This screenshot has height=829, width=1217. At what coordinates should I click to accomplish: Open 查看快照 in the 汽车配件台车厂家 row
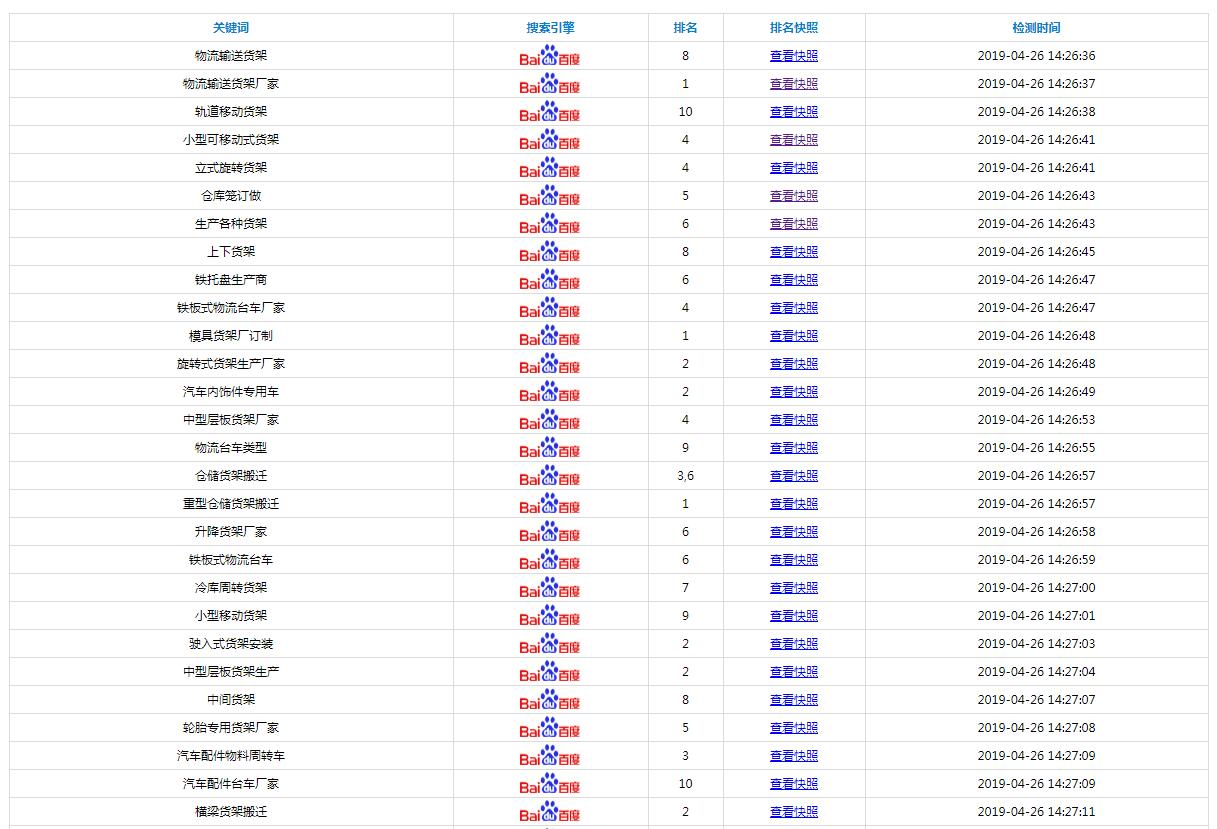794,784
